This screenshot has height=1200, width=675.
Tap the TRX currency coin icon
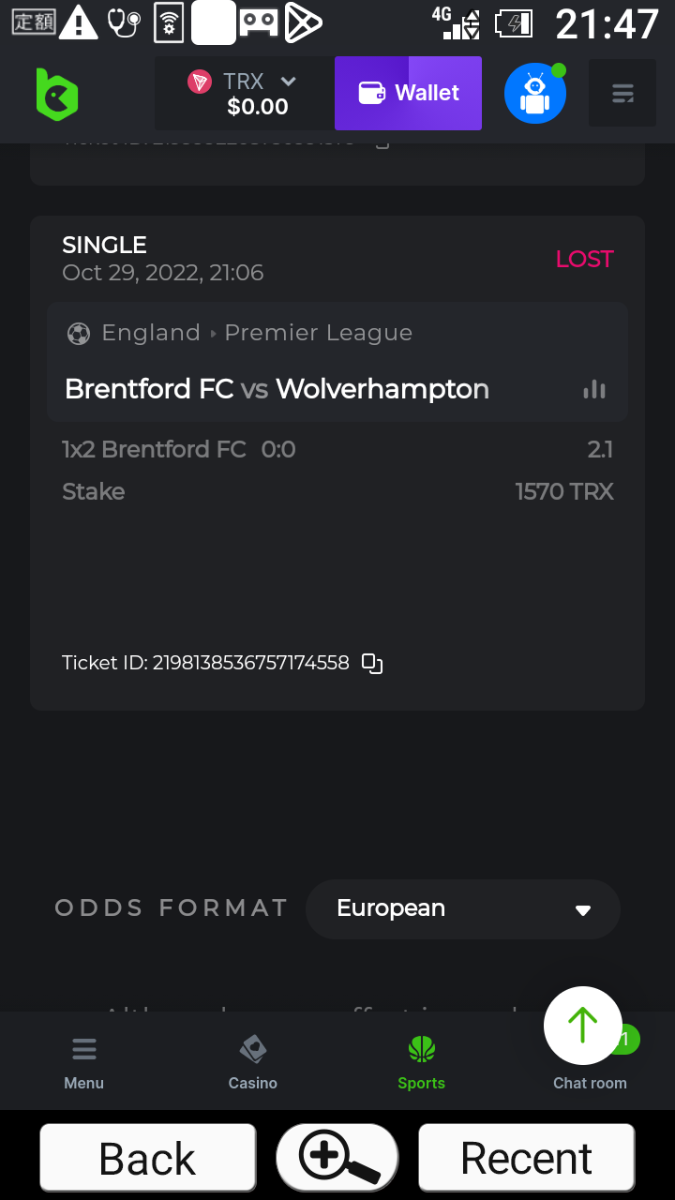click(x=200, y=82)
